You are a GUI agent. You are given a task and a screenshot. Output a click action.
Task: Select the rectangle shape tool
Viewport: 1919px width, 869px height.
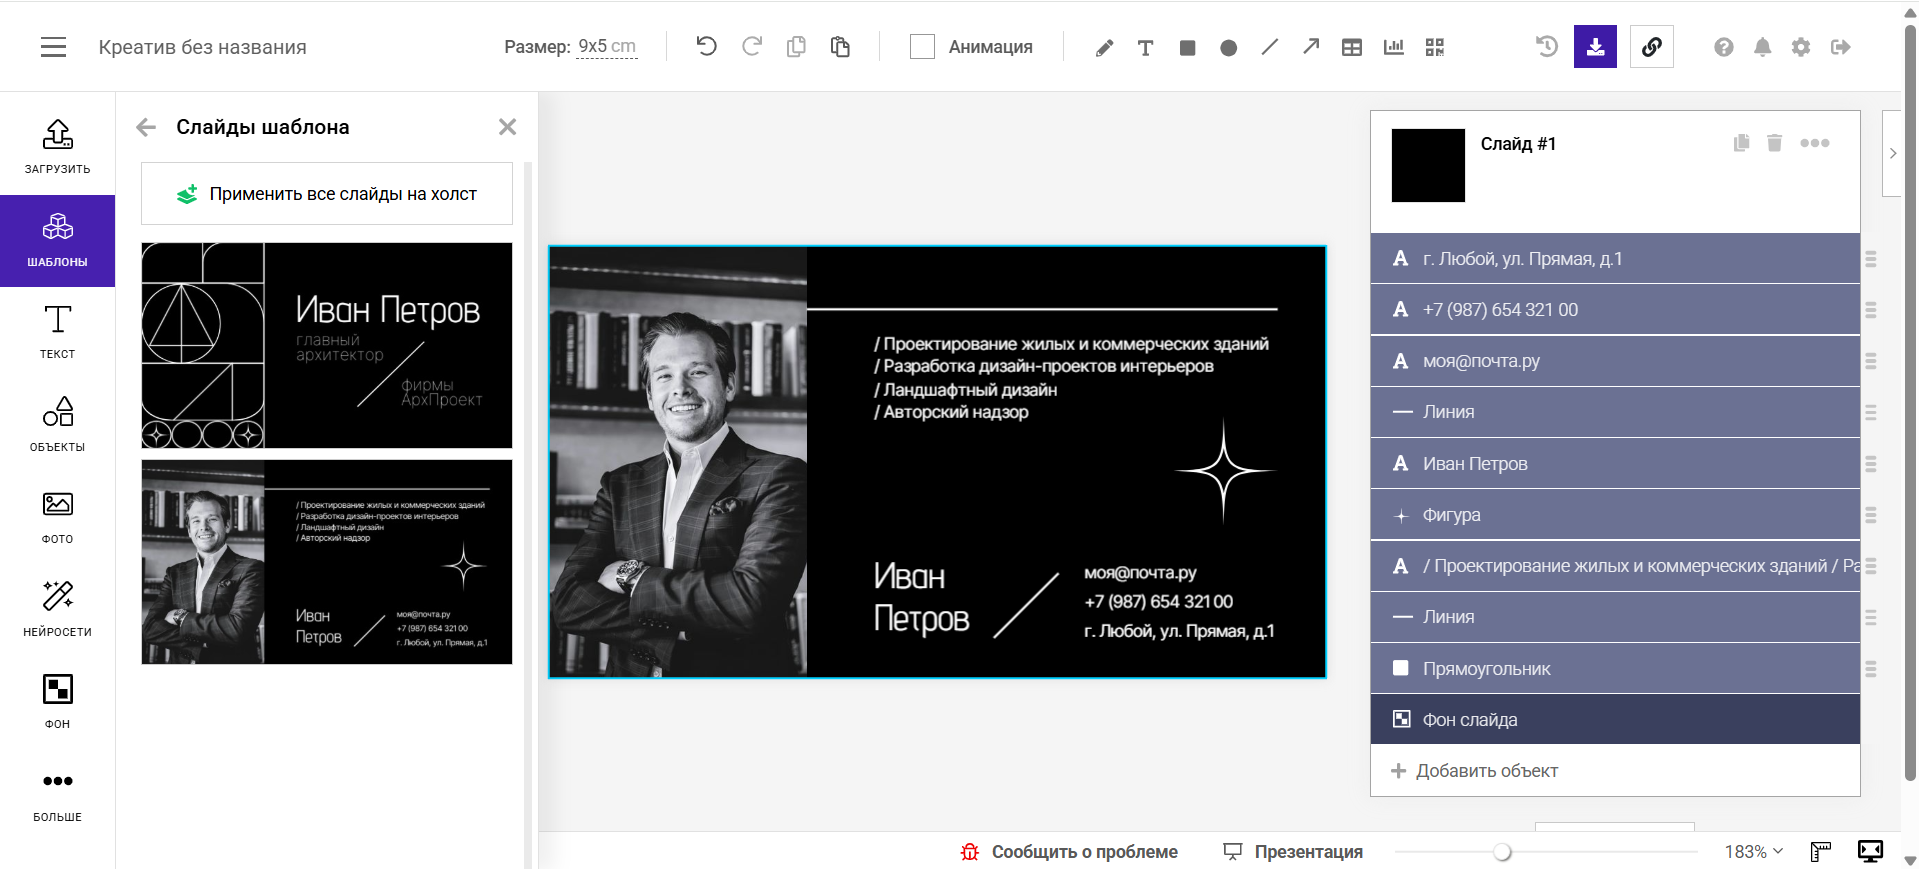1187,48
